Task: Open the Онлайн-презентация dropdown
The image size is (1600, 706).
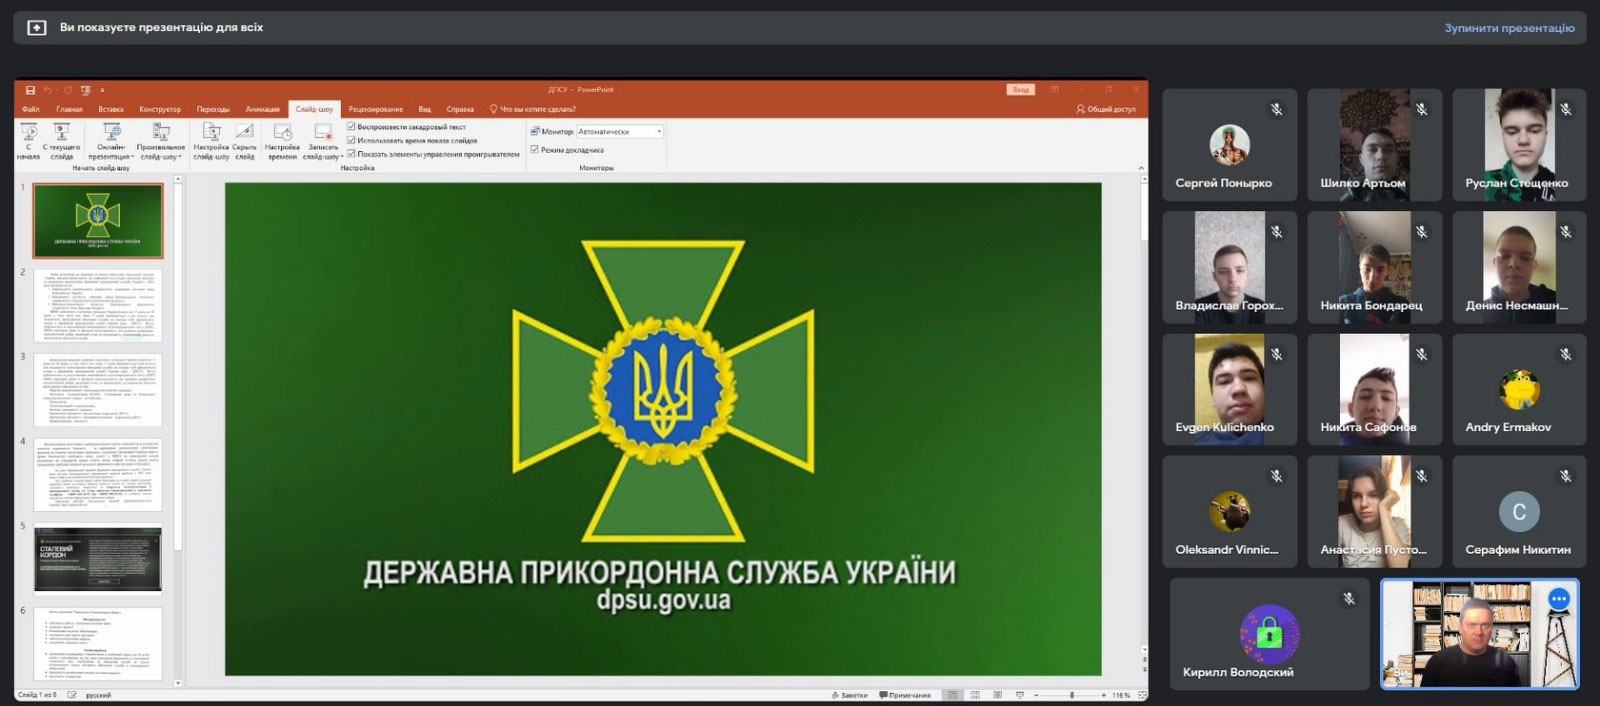Action: pos(110,141)
